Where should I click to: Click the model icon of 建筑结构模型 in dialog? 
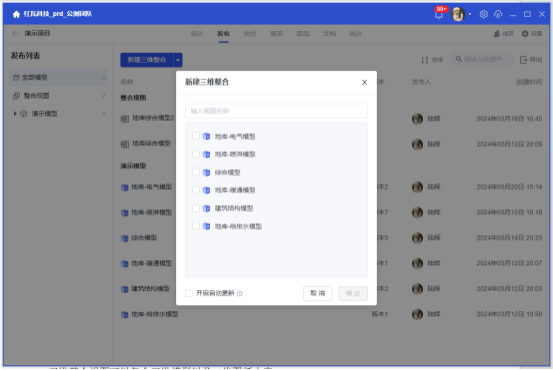tap(206, 208)
